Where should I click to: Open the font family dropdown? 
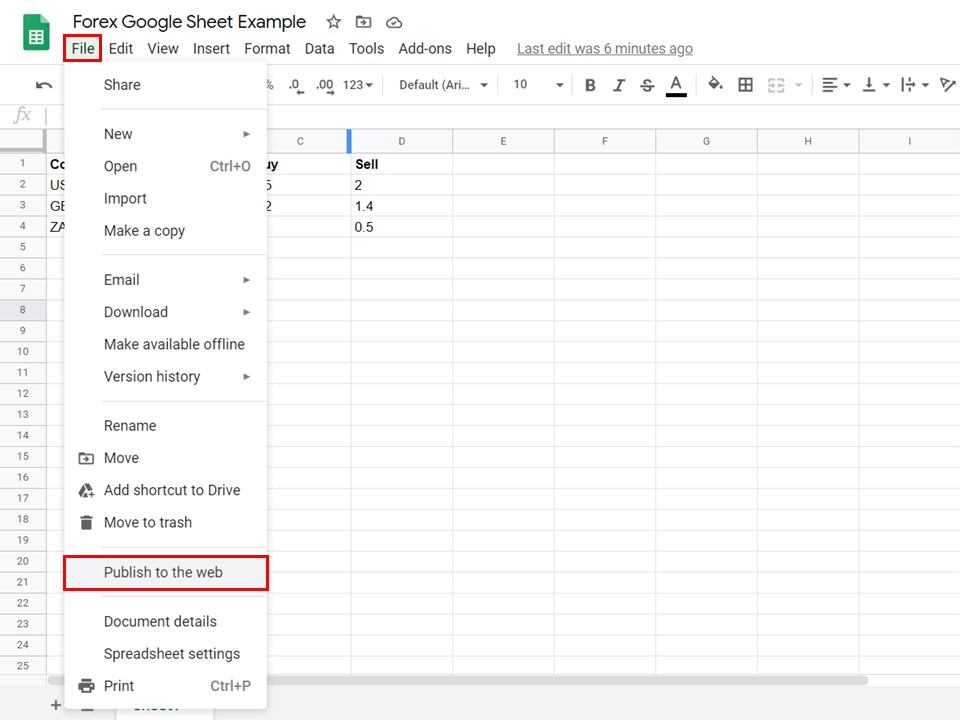pyautogui.click(x=440, y=85)
